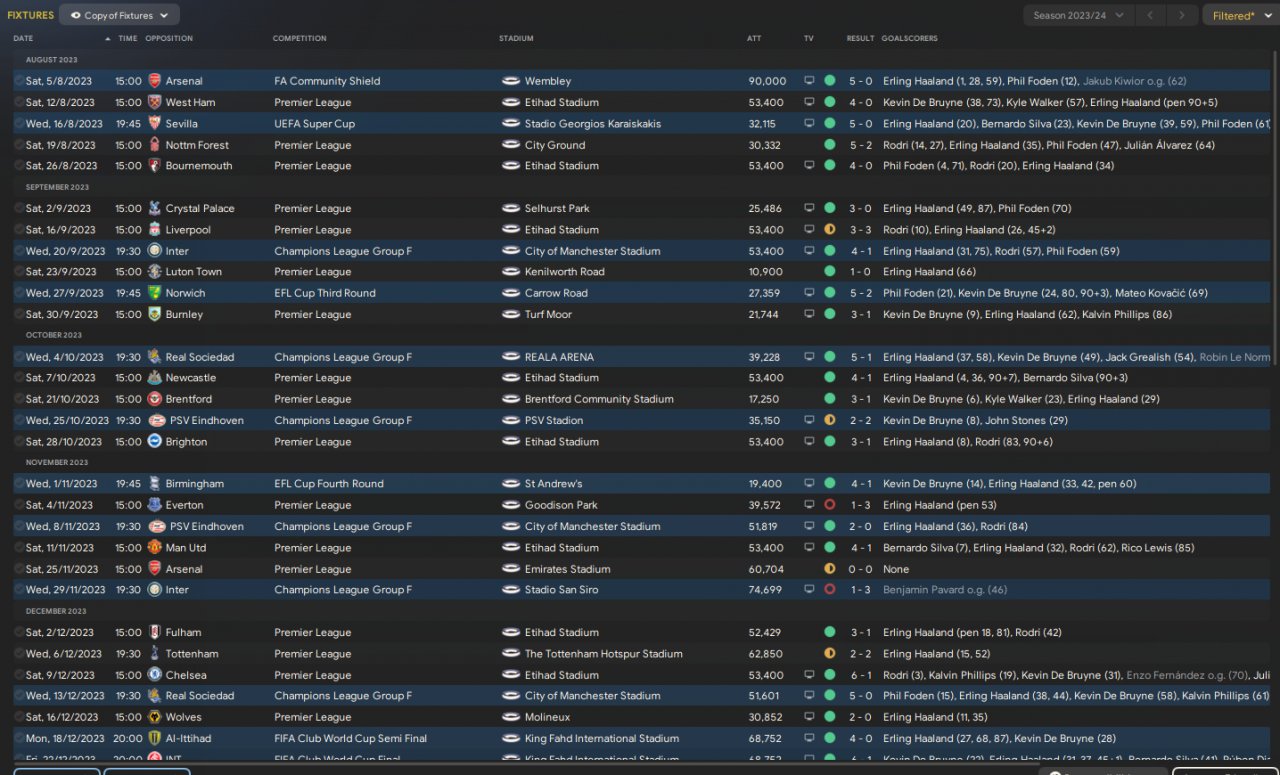Click the 6 - 1 result against Chelsea
The height and width of the screenshot is (775, 1280).
coord(861,675)
